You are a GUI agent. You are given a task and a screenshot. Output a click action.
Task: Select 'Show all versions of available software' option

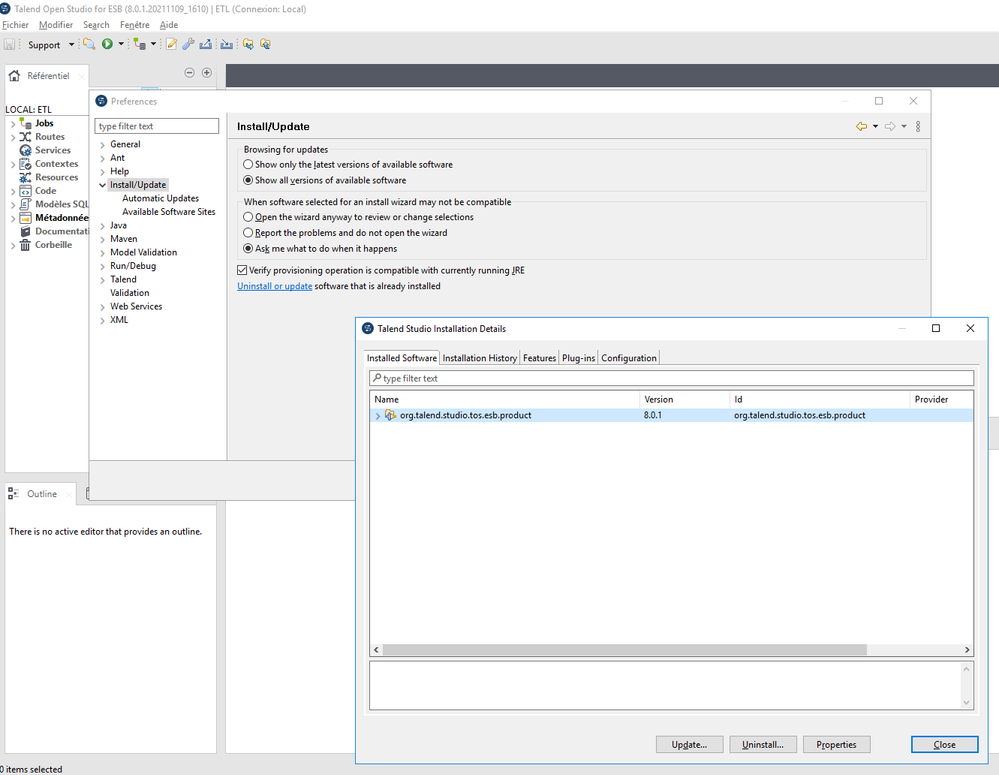tap(248, 180)
